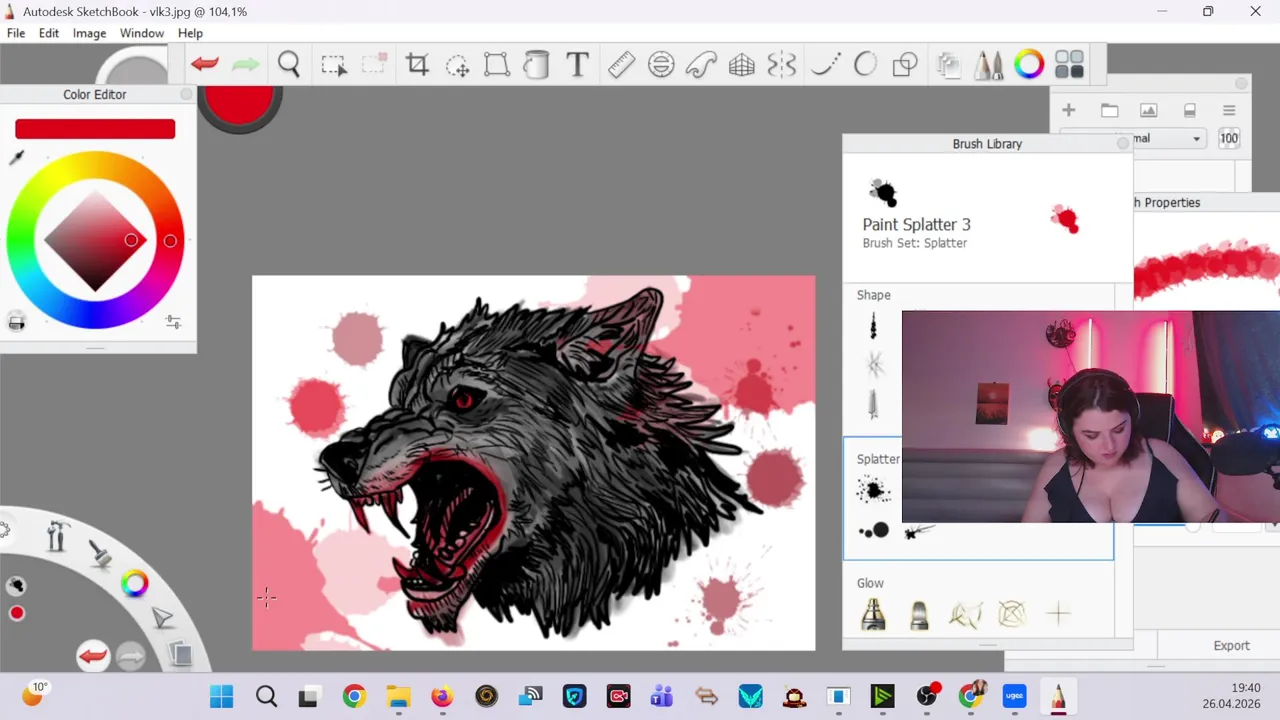Screen dimensions: 1280x720
Task: Enable the Perspective Guides grid tool
Action: click(741, 66)
